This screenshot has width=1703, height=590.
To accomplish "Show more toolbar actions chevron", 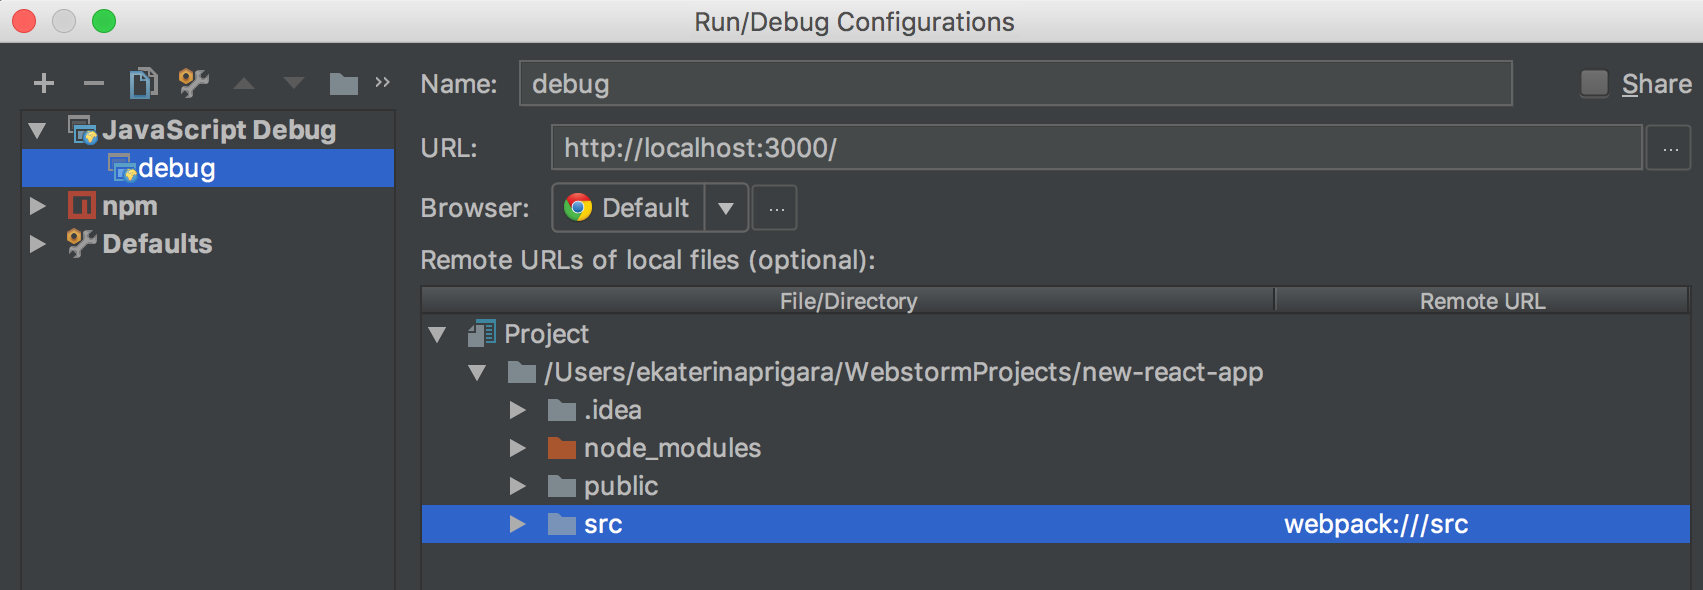I will coord(382,82).
